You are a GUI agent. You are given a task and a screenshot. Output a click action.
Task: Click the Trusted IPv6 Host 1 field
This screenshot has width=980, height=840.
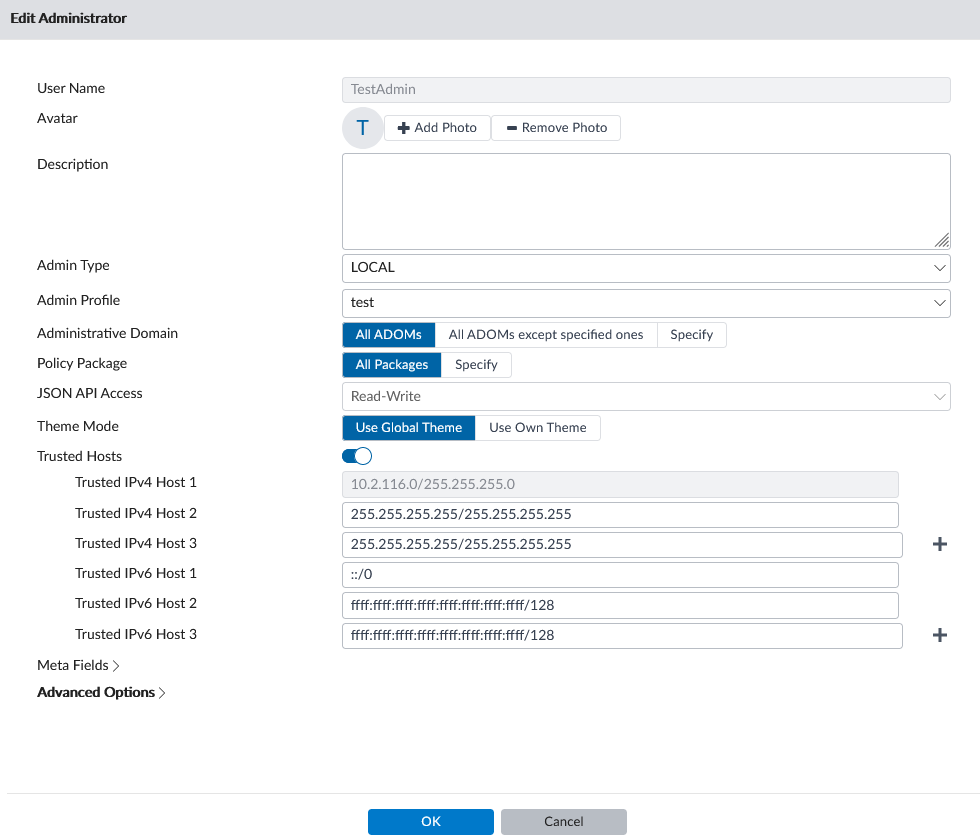pyautogui.click(x=619, y=575)
